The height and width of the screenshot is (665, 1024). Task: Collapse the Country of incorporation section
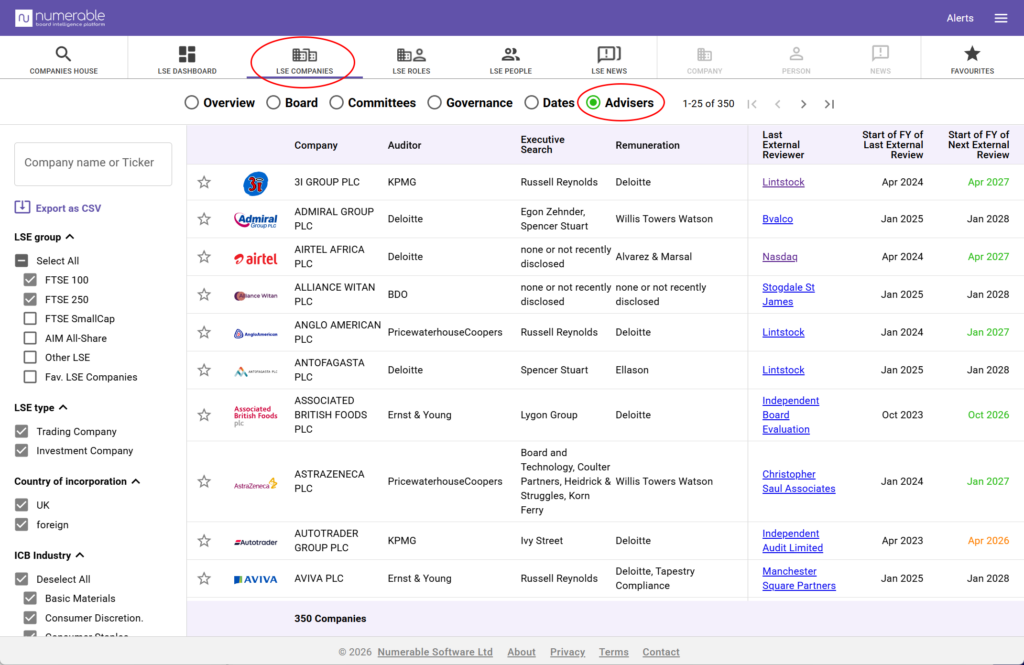click(x=136, y=481)
